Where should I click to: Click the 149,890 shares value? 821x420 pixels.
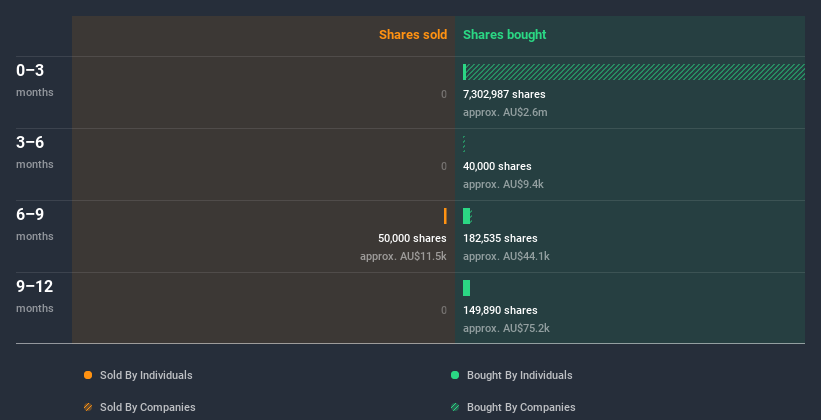(500, 310)
